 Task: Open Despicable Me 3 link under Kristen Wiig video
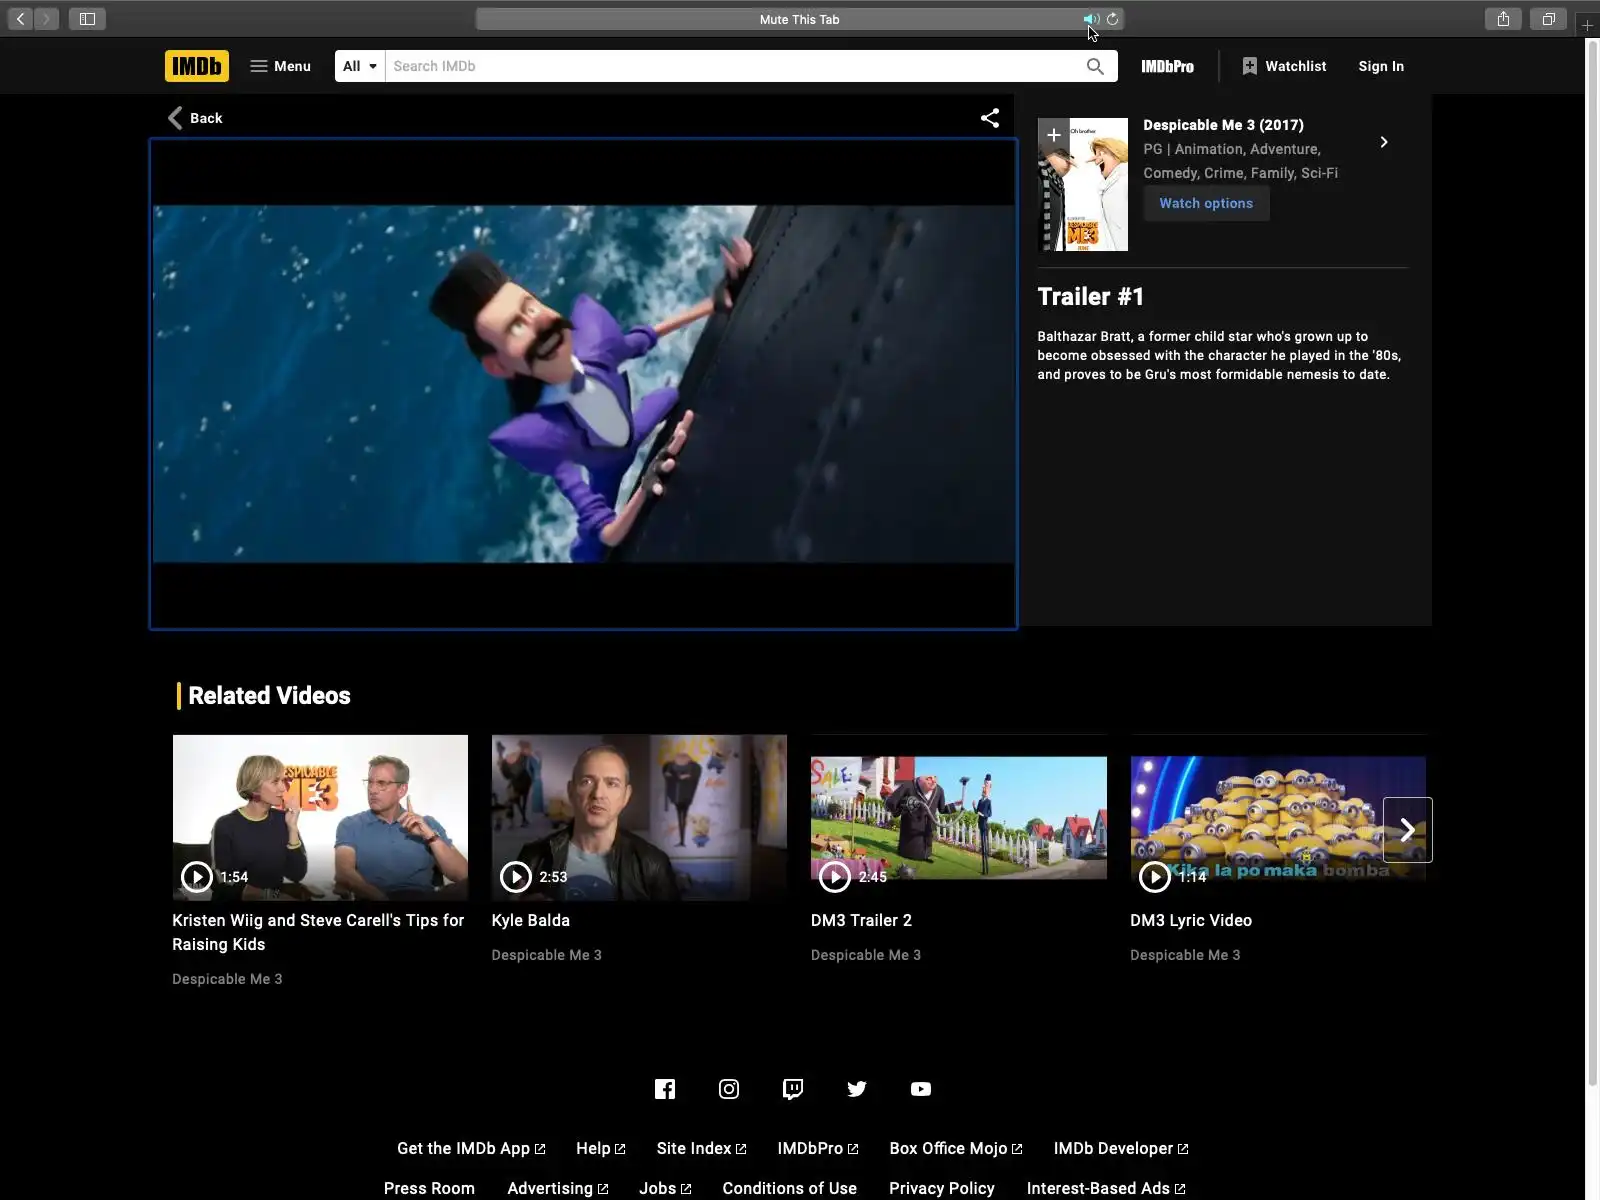tap(227, 979)
